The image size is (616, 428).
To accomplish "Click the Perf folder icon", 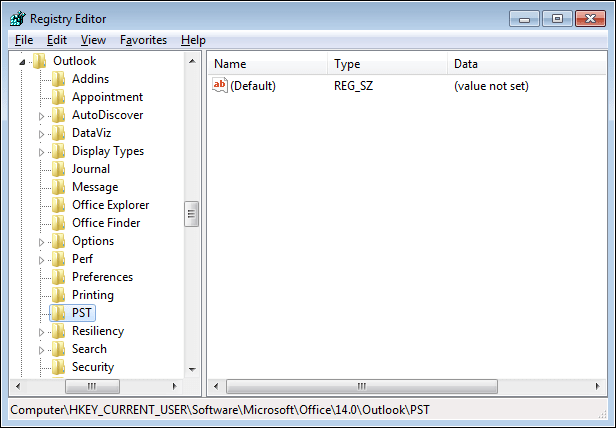I will pyautogui.click(x=59, y=259).
